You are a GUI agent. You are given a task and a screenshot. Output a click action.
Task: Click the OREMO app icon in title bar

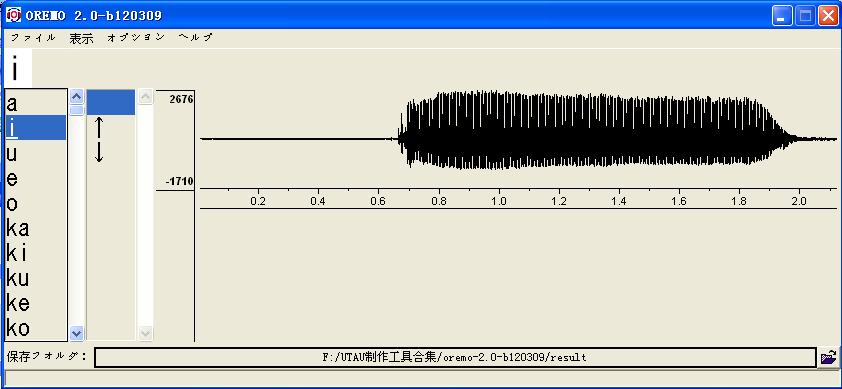(x=13, y=15)
